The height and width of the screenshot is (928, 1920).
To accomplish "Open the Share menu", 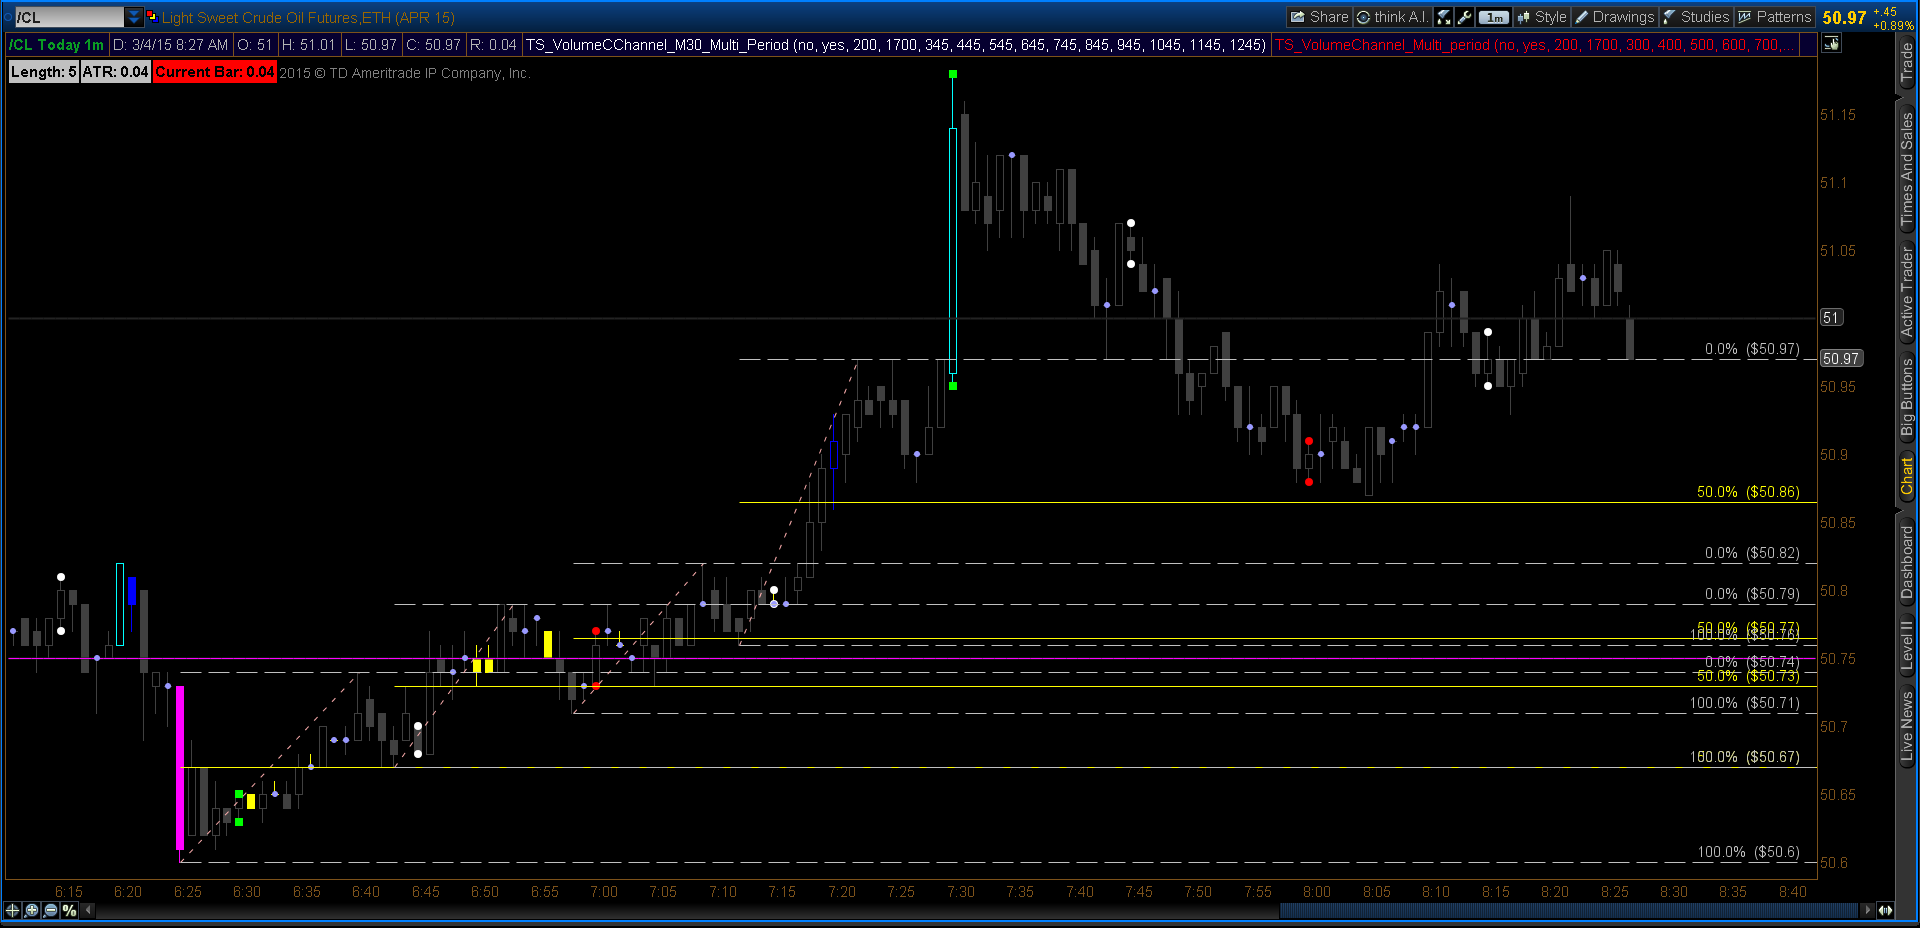I will [1319, 17].
